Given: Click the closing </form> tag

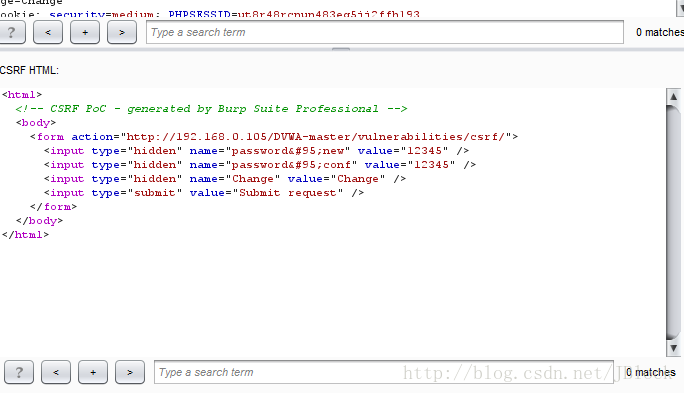Looking at the screenshot, I should [53, 206].
